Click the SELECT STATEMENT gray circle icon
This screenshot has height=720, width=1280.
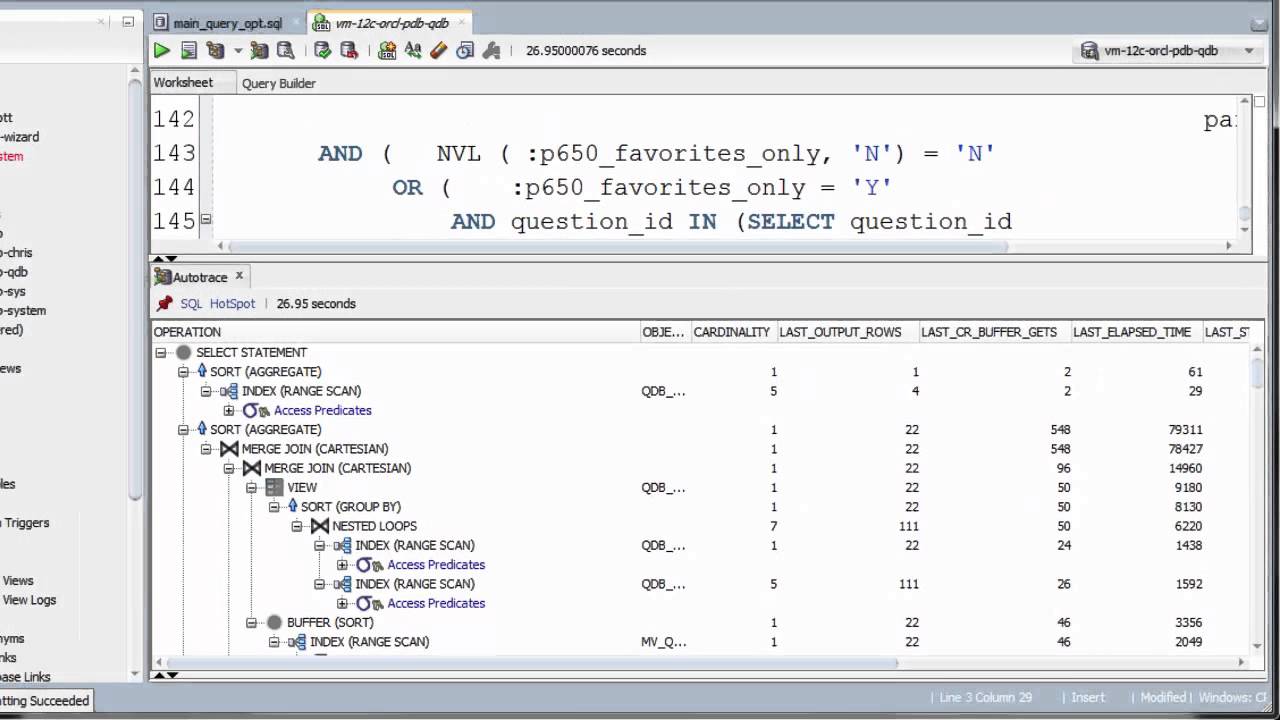[x=183, y=352]
